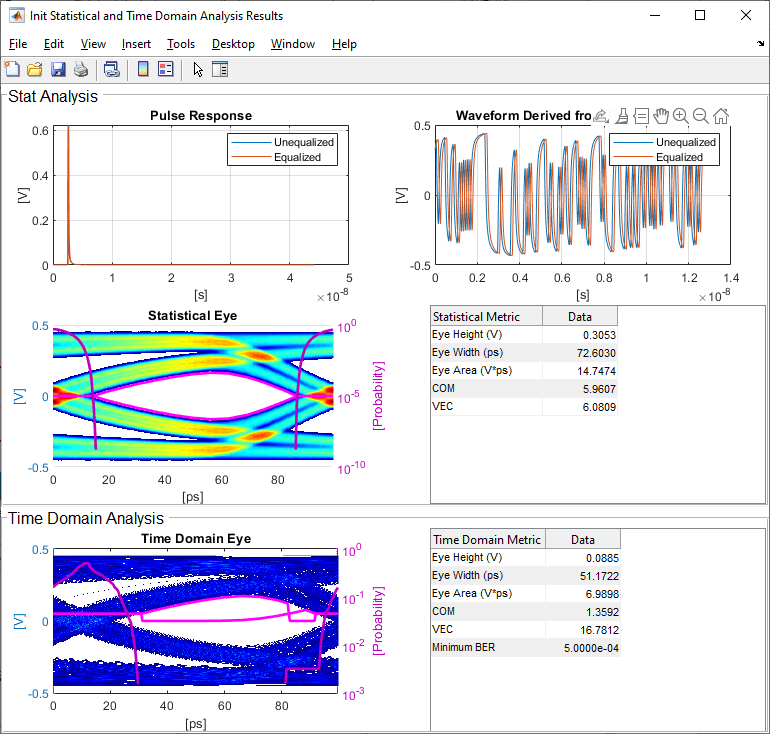Open the File menu

click(x=18, y=44)
